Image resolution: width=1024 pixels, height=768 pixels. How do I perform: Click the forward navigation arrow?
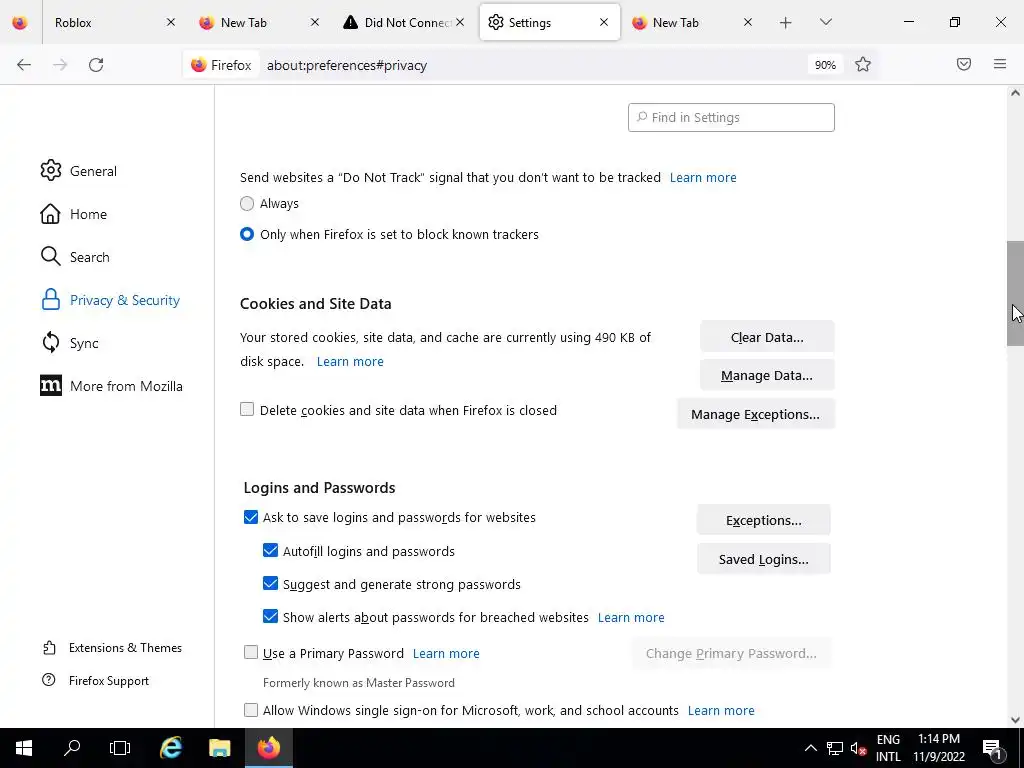pos(60,65)
